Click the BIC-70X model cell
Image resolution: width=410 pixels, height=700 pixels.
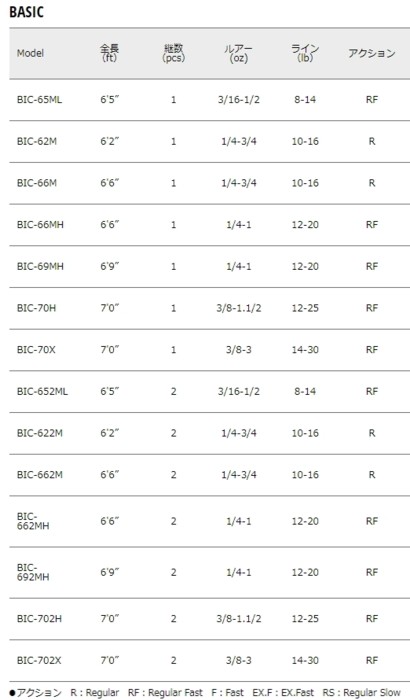[36, 350]
